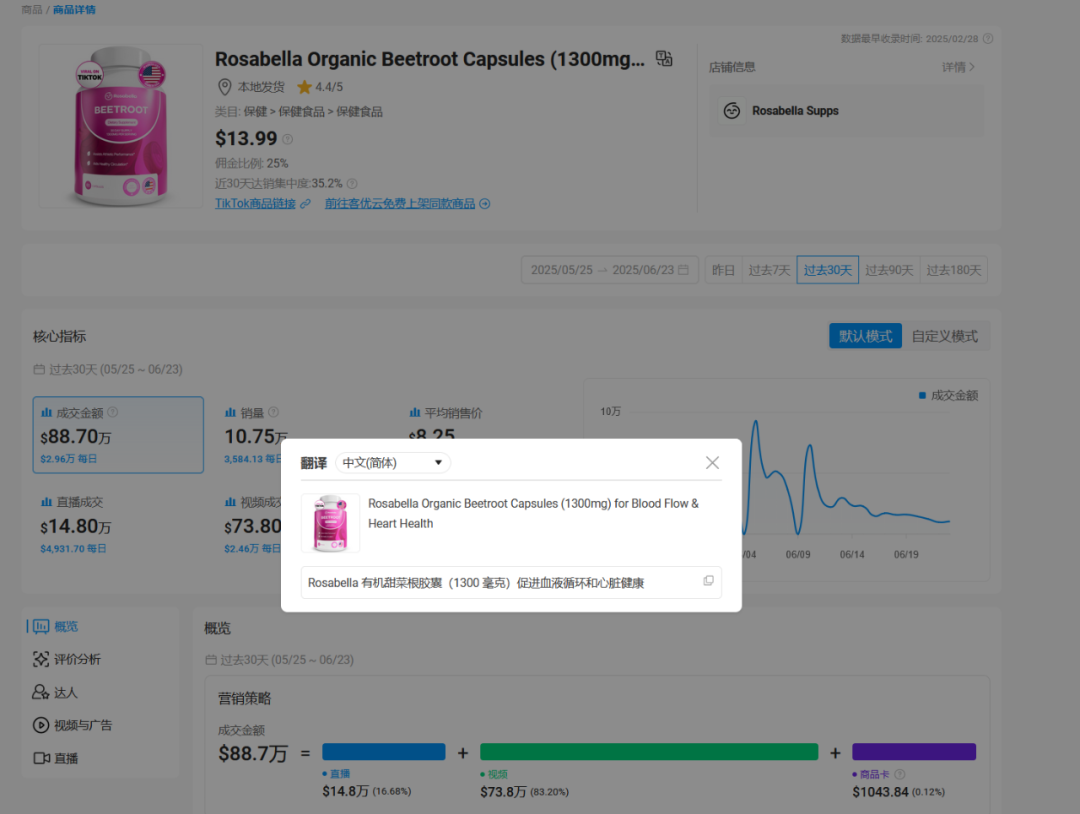The height and width of the screenshot is (814, 1080).
Task: Click help icon beside 近30天达销集中度
Action: click(352, 184)
